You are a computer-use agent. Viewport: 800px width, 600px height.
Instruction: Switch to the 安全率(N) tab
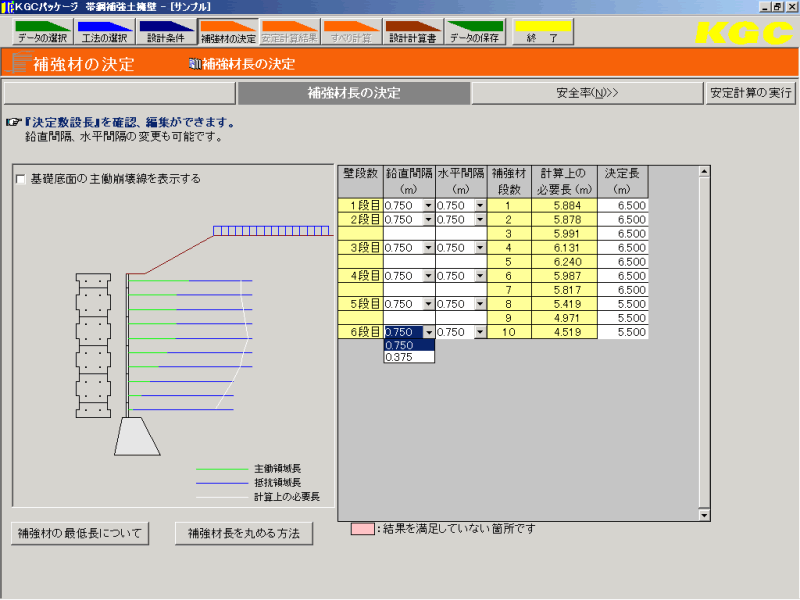tap(587, 92)
